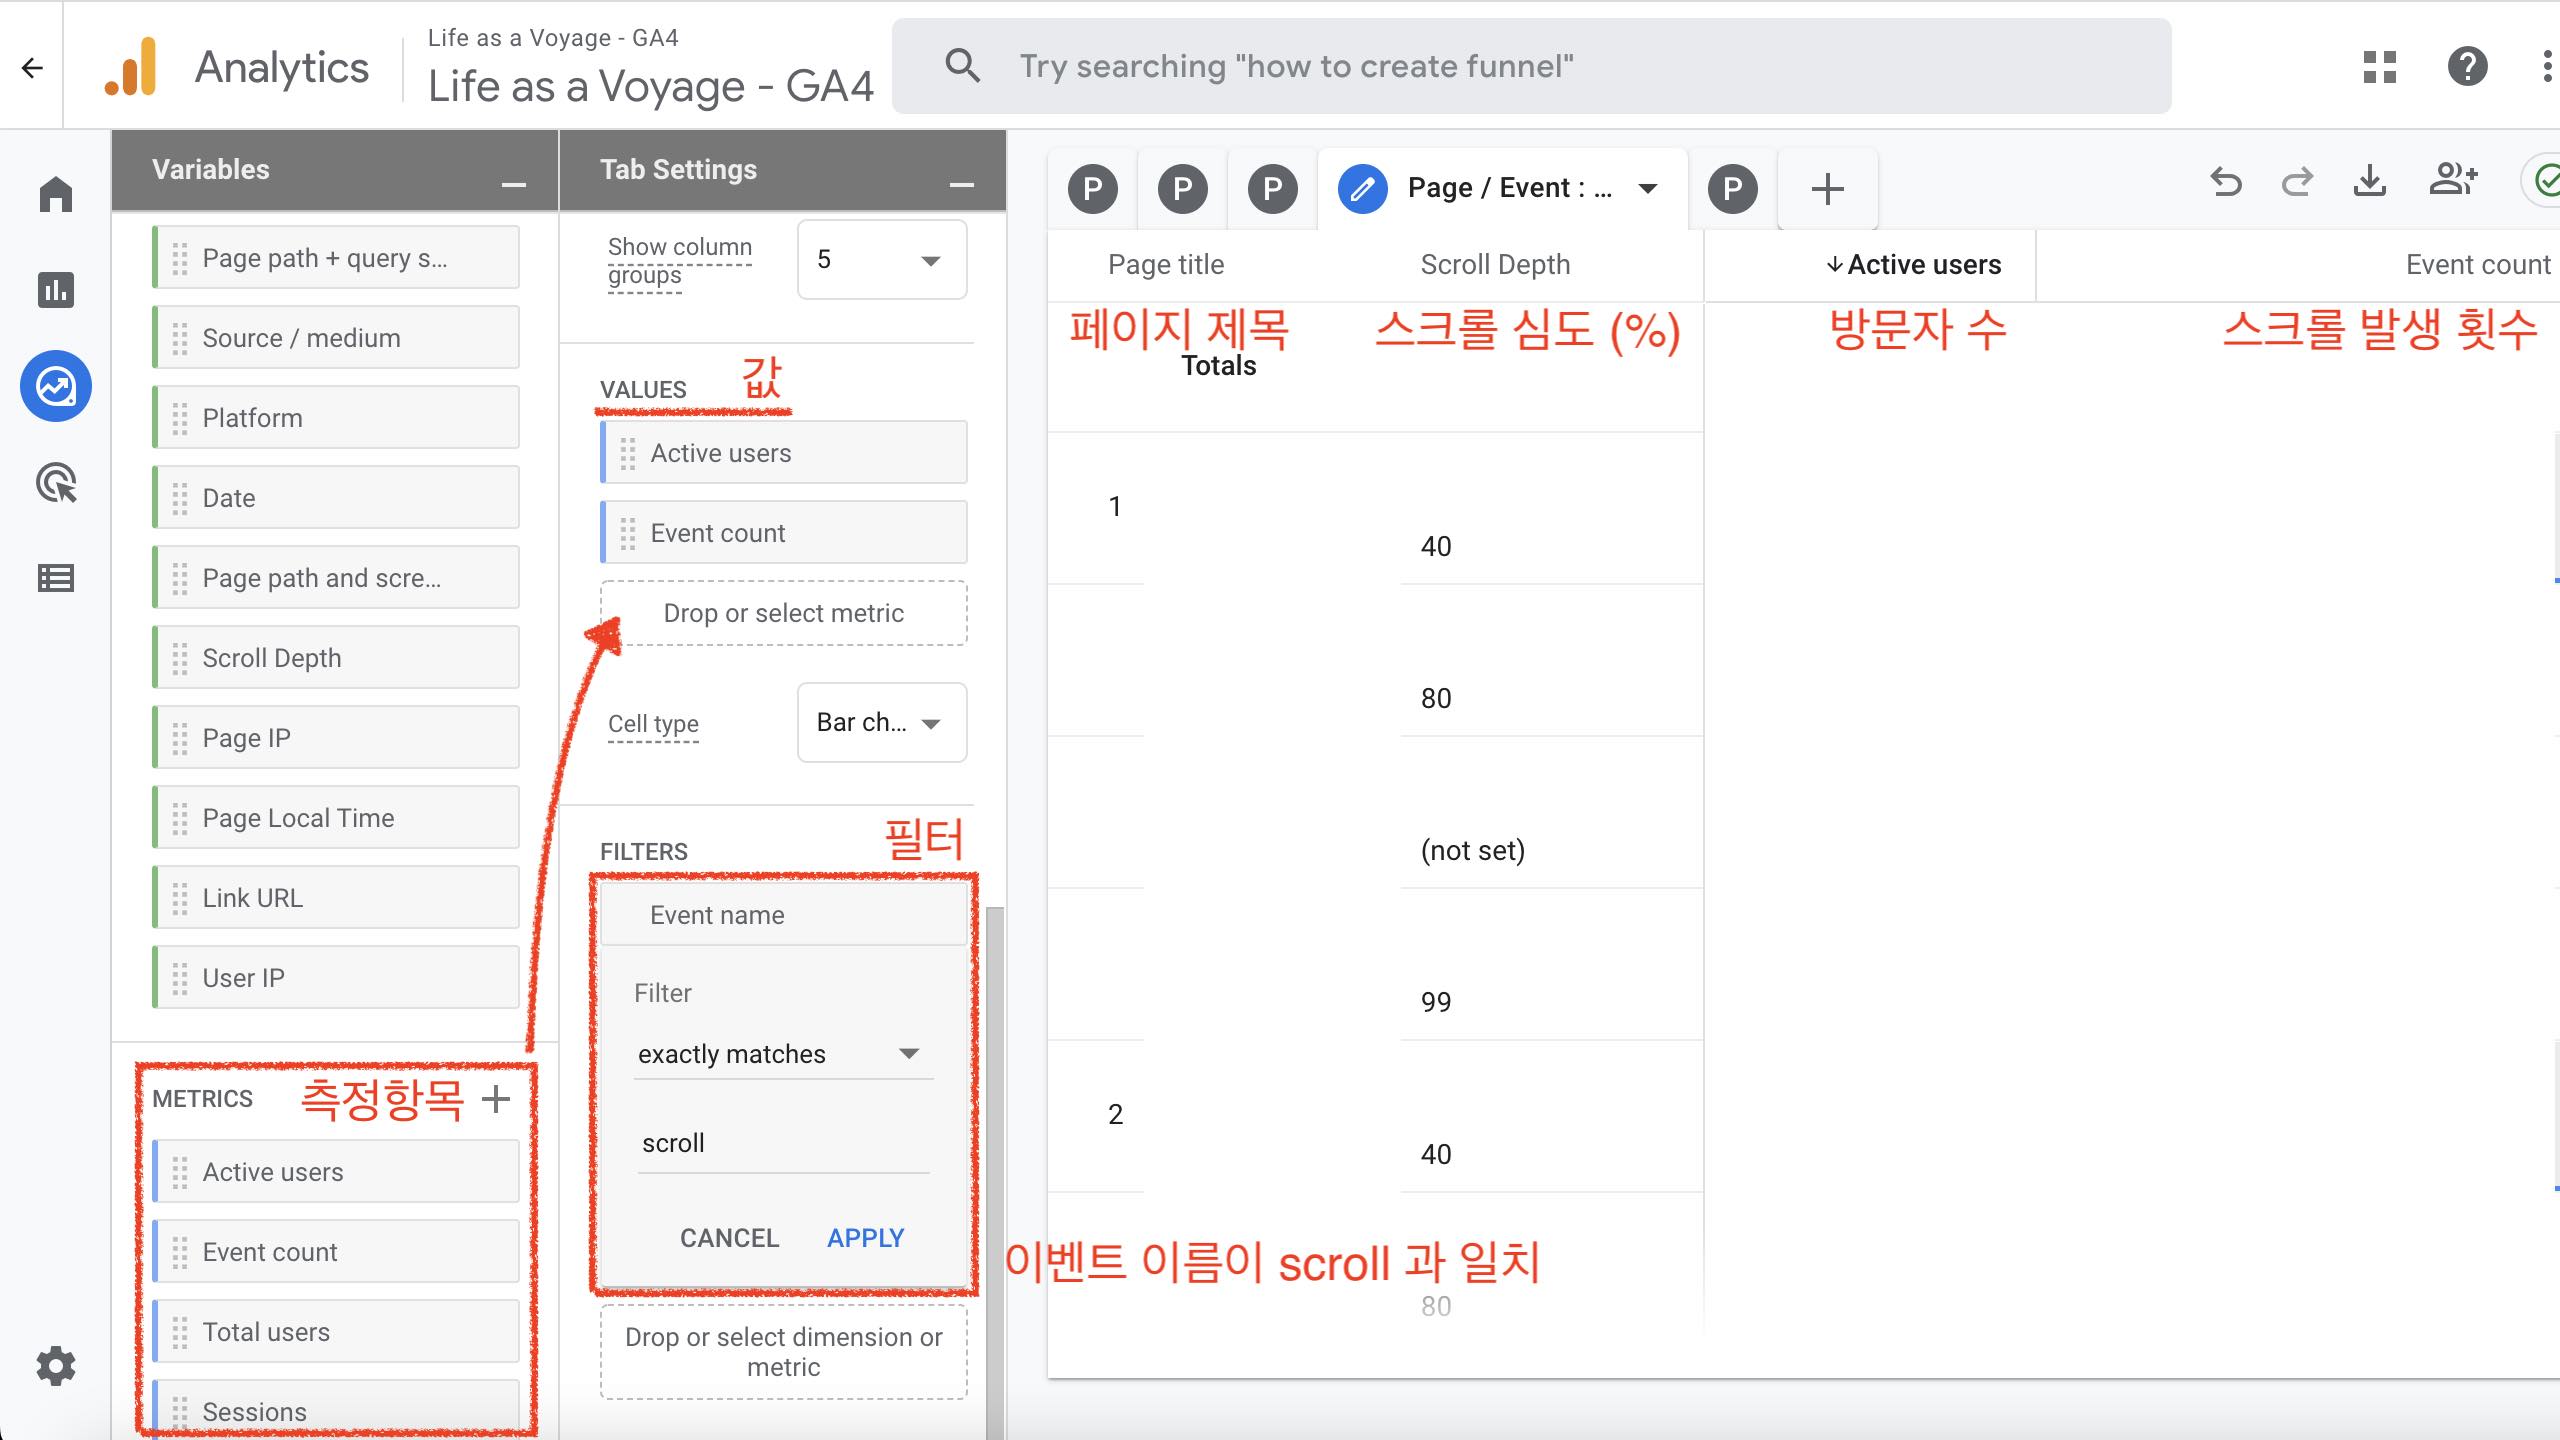Select the first P exploration tab
Screen dimensions: 2560x1440
coord(1092,188)
